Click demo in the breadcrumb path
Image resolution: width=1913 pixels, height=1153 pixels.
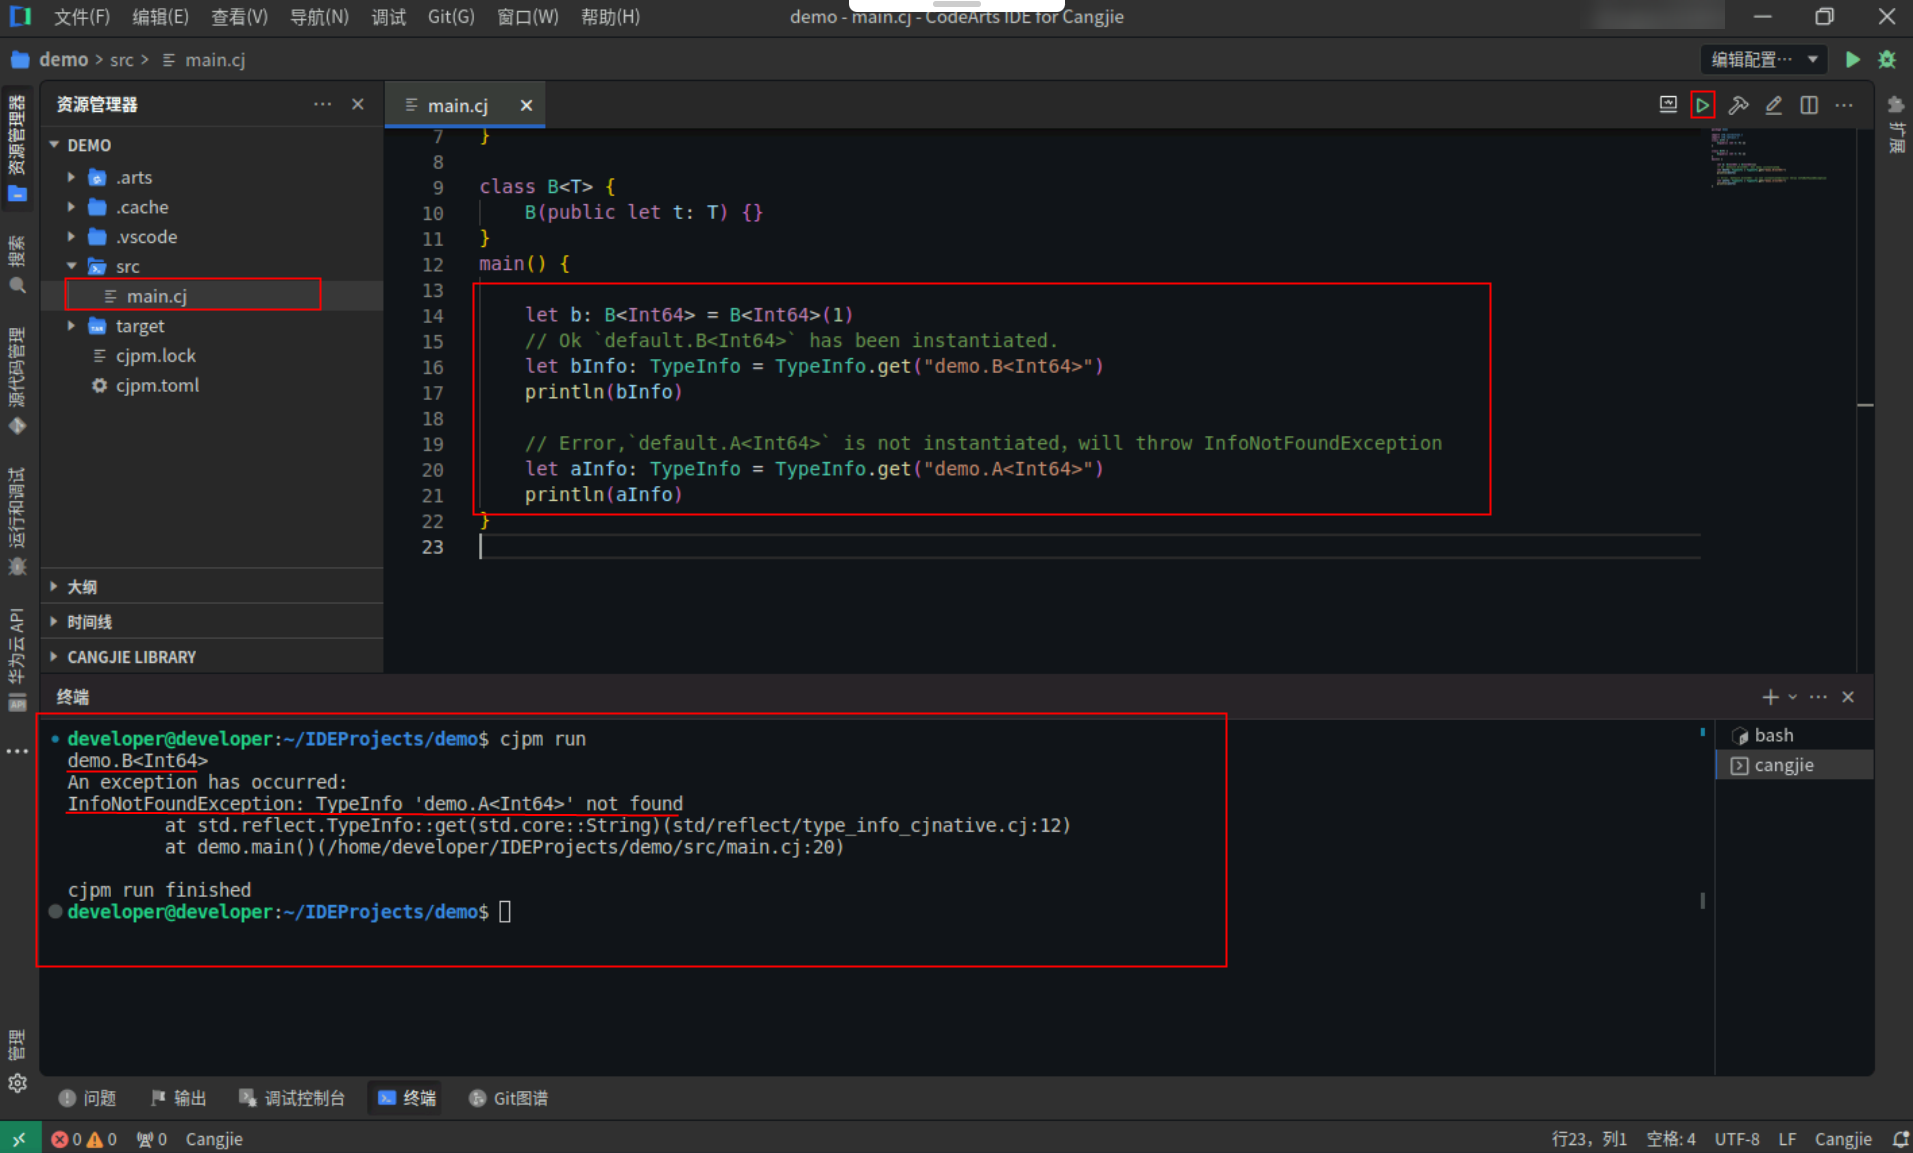[63, 60]
